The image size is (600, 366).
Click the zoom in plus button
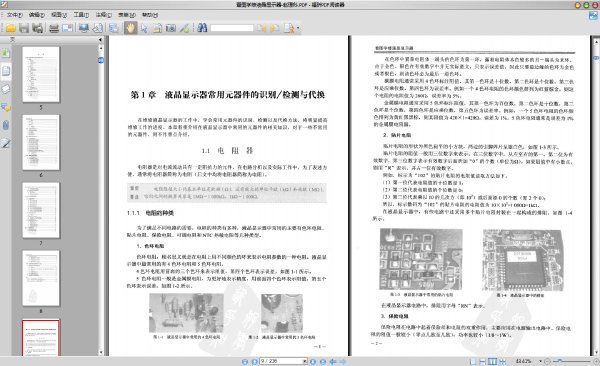(596, 361)
